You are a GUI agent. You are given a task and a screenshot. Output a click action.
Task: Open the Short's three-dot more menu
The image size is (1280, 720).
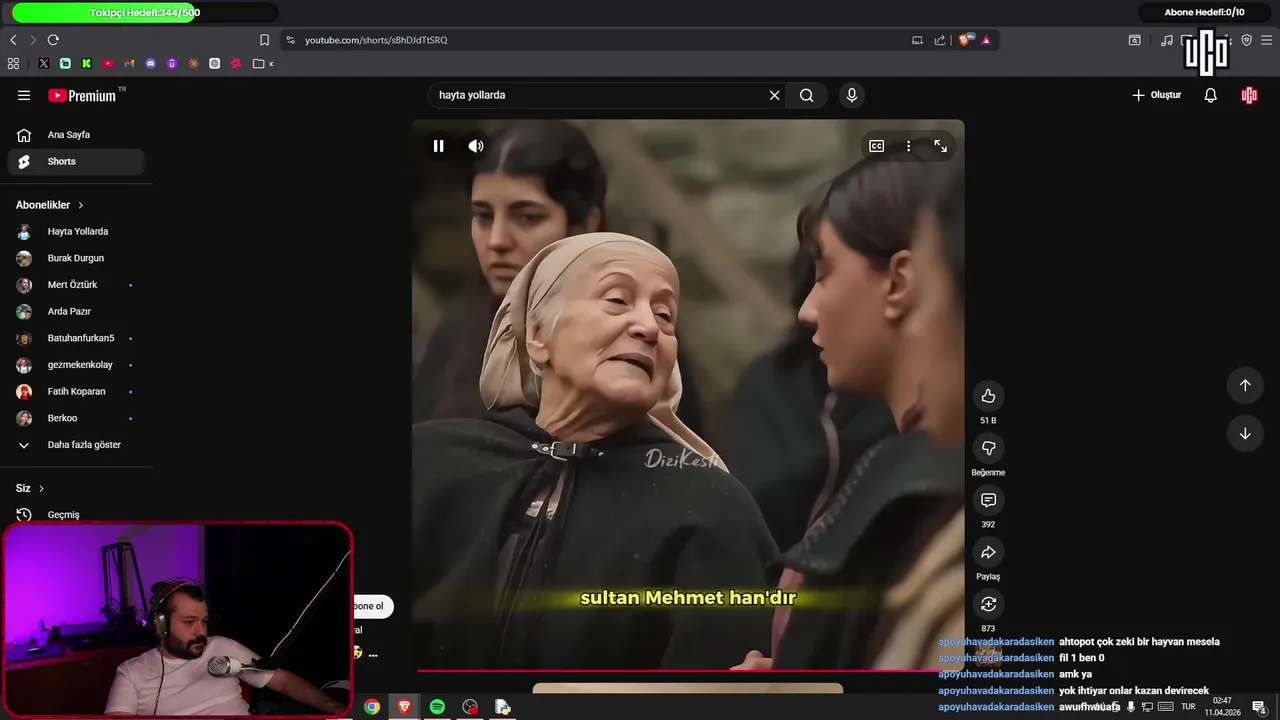click(x=908, y=146)
